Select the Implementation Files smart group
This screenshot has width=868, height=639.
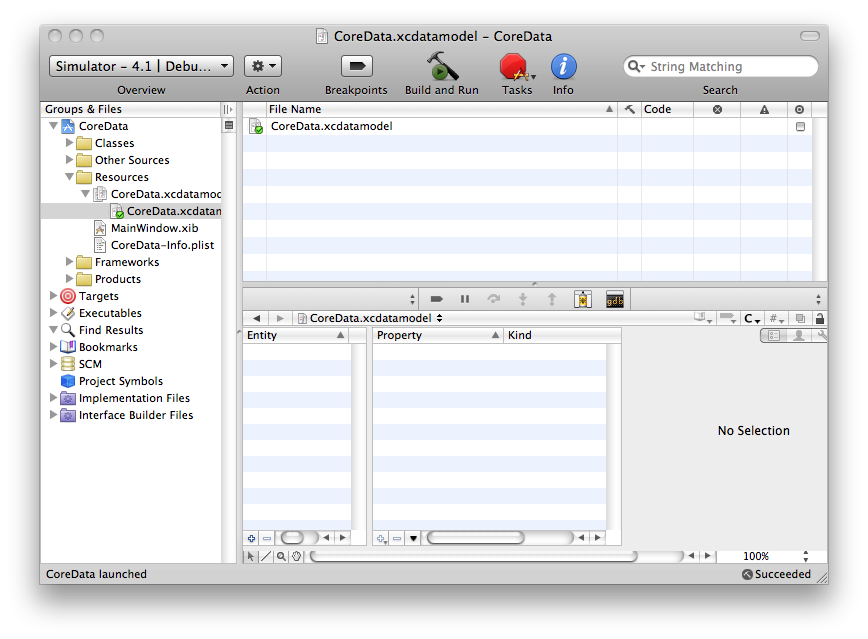[135, 398]
